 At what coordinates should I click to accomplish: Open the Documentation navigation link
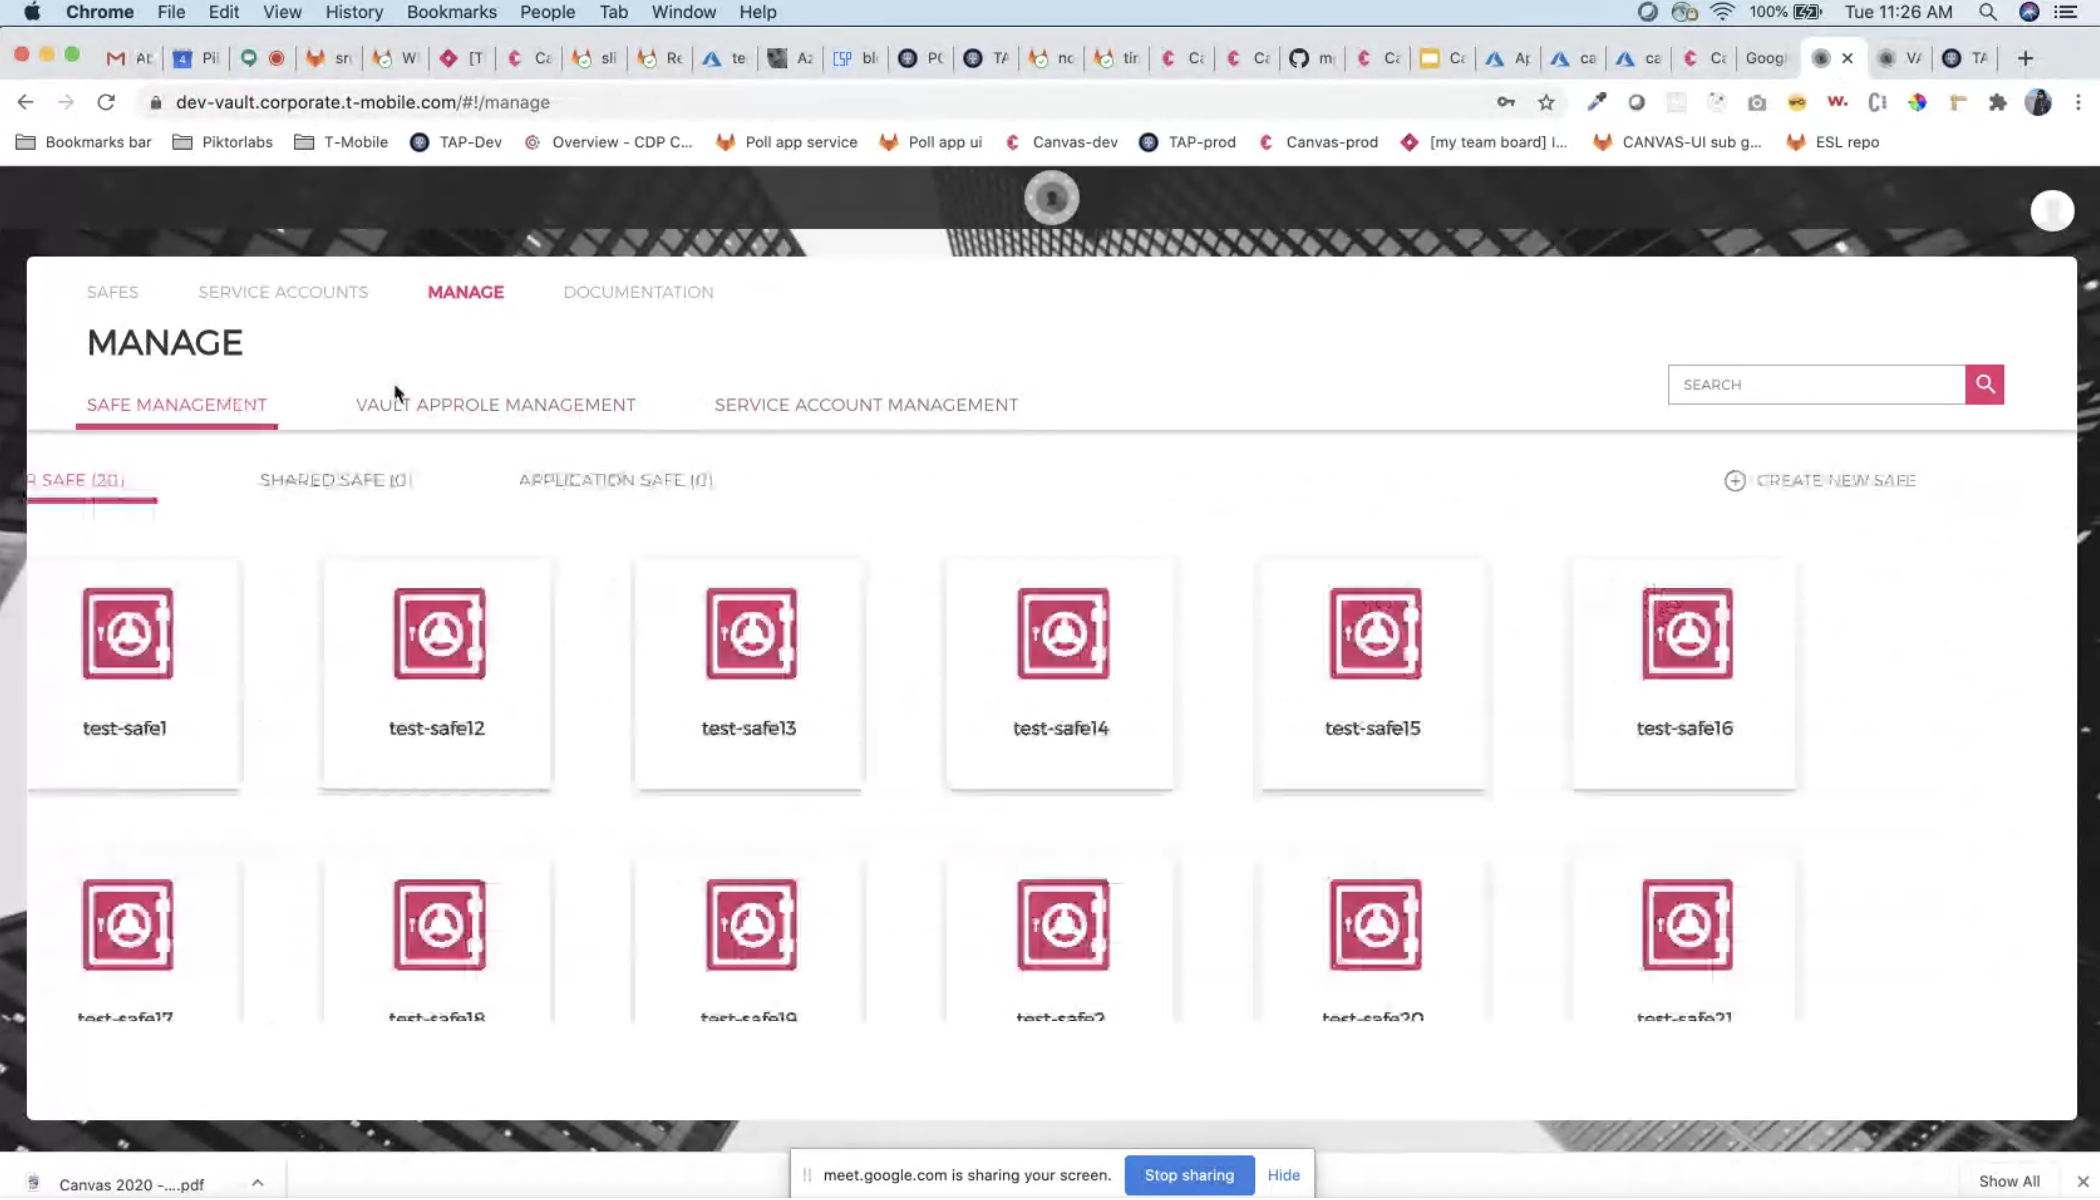tap(638, 292)
